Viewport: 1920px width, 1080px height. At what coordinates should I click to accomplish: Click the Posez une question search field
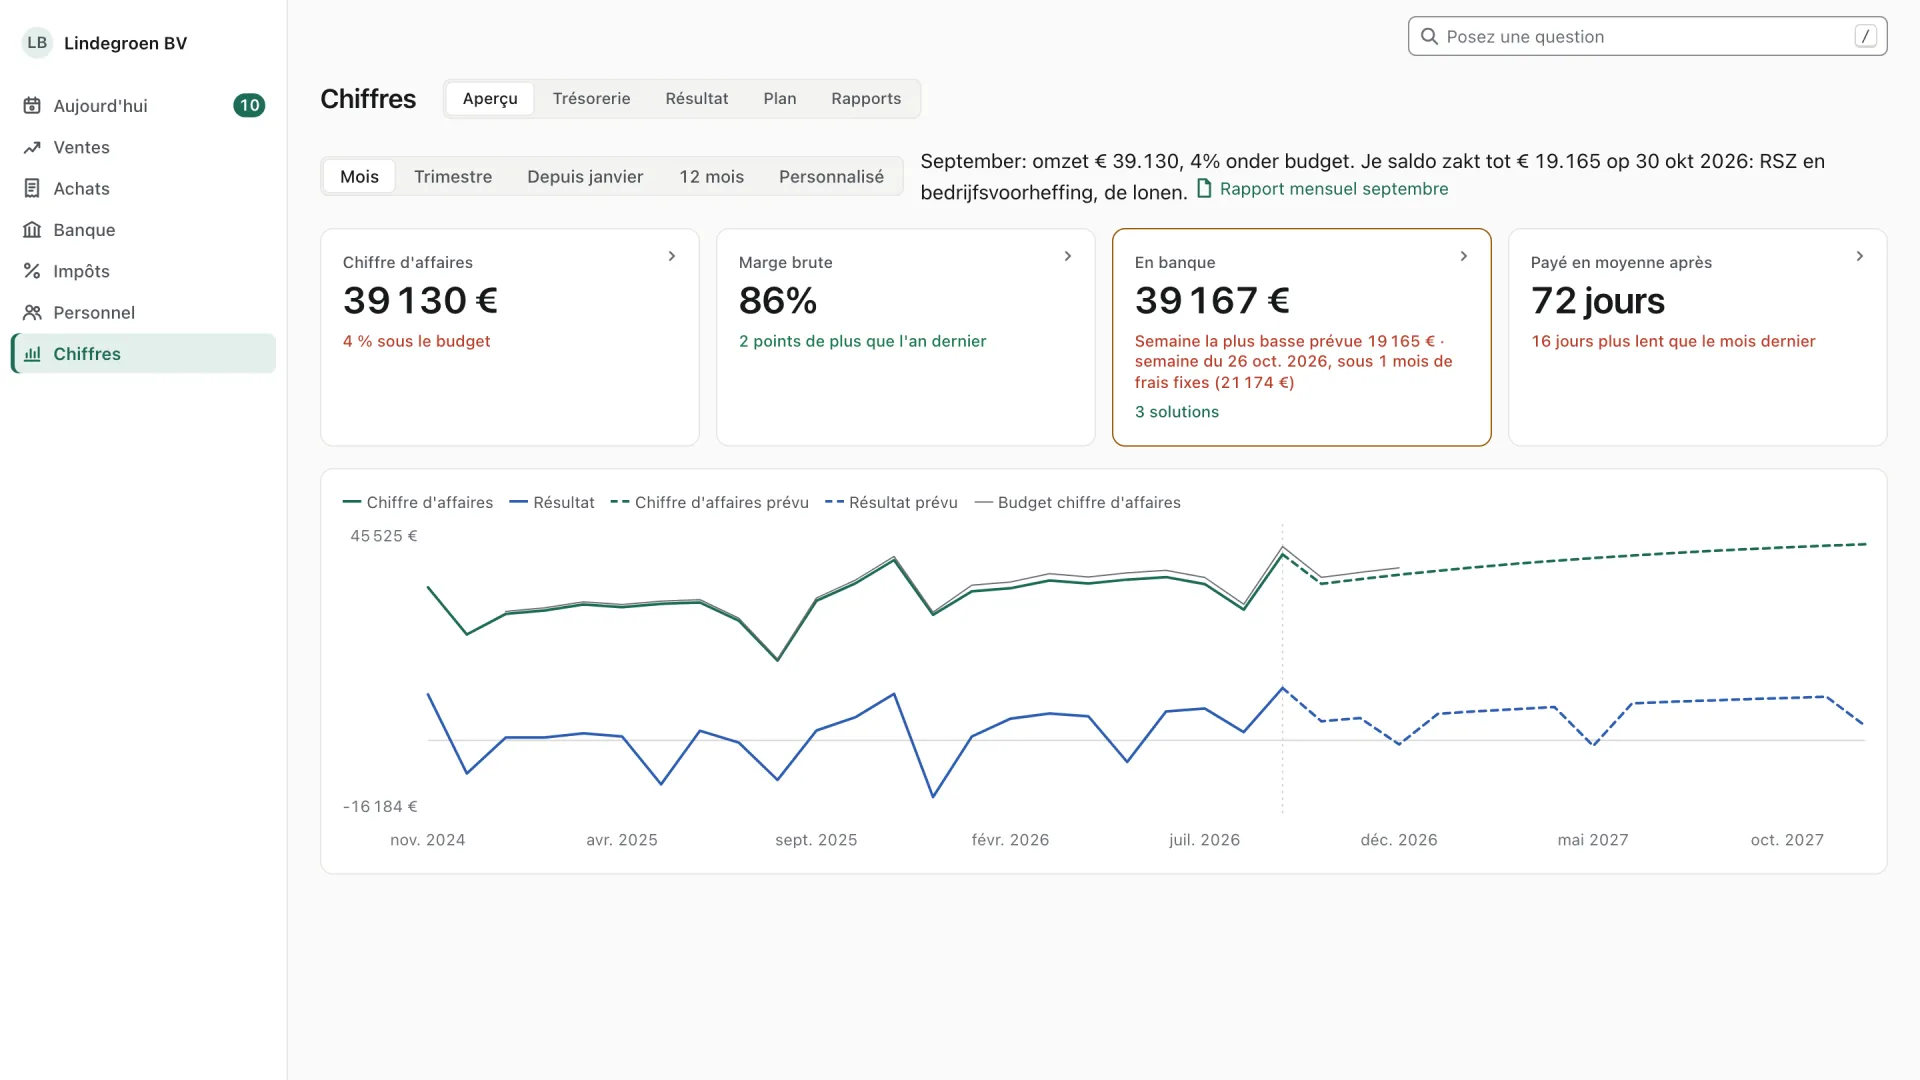(x=1647, y=36)
